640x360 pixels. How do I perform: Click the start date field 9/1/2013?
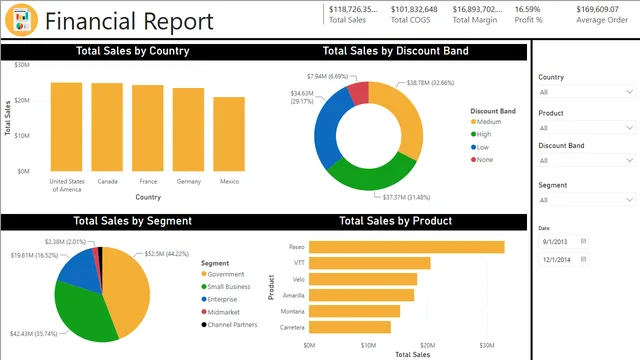[x=563, y=242]
